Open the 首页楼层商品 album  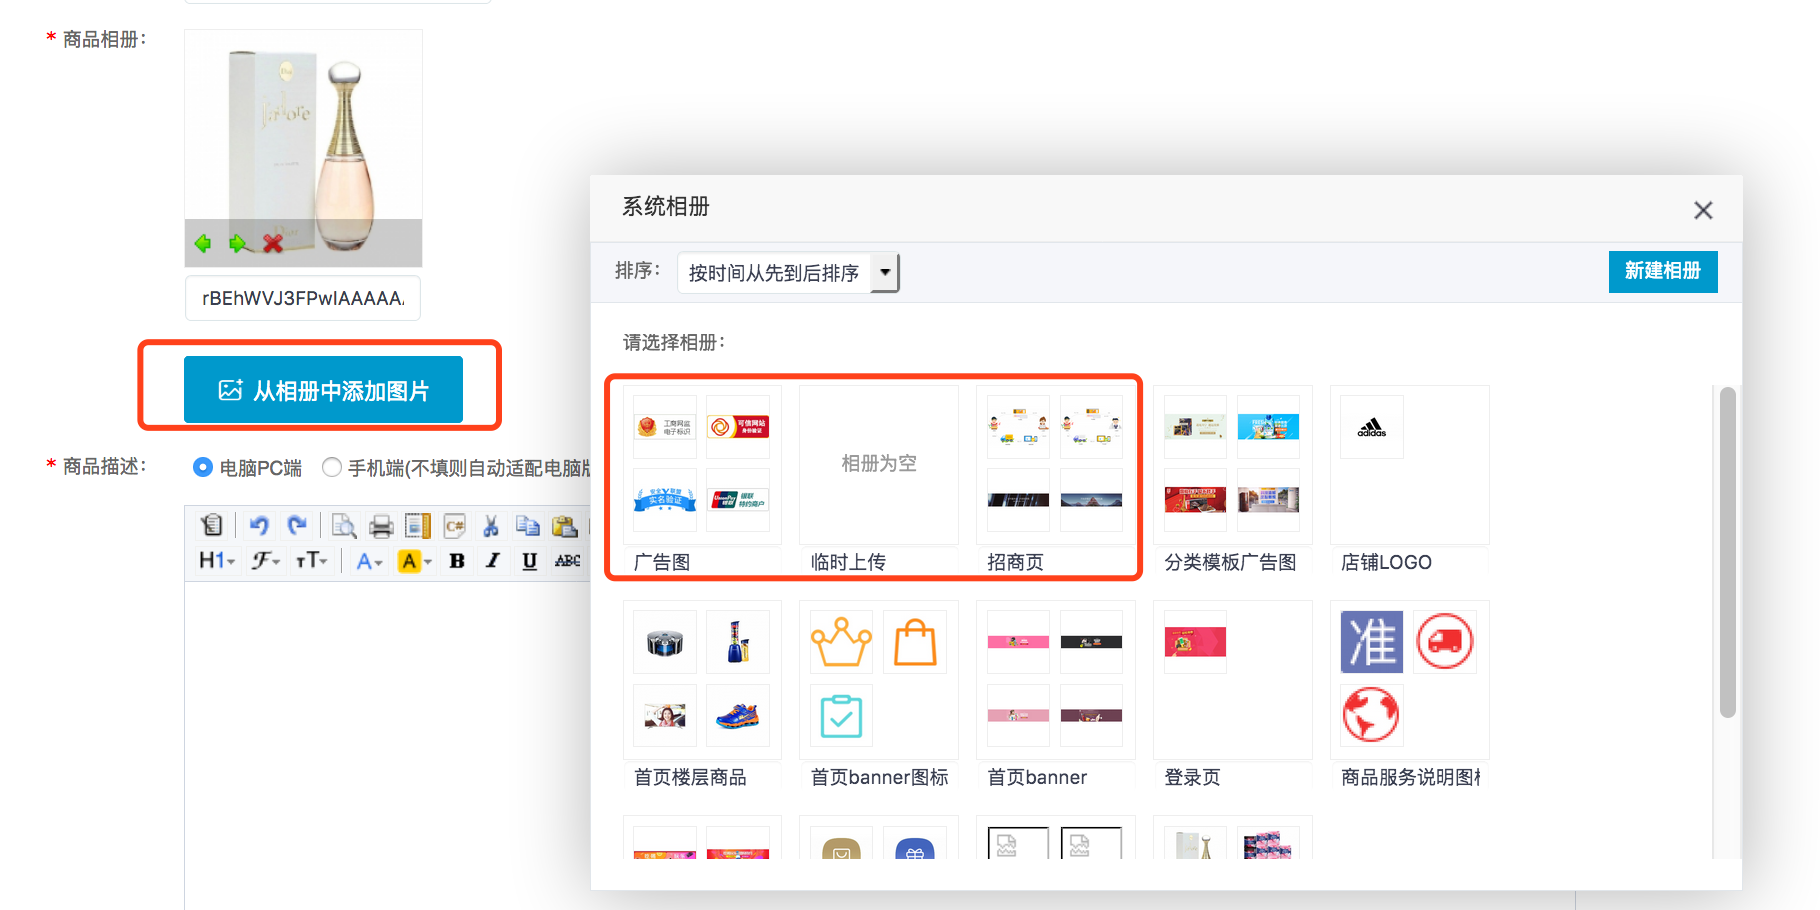click(701, 679)
